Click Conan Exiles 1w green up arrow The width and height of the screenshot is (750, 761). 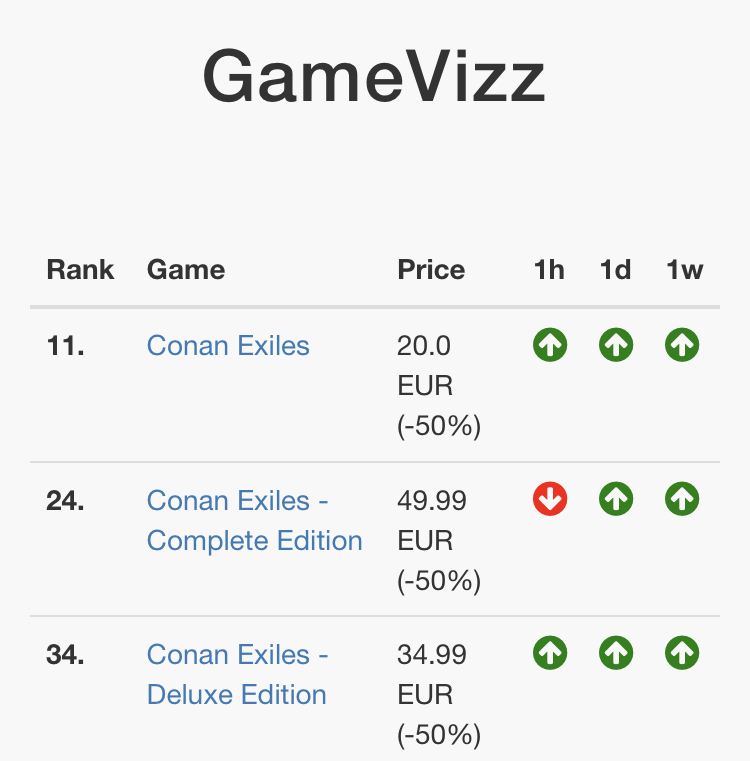682,346
